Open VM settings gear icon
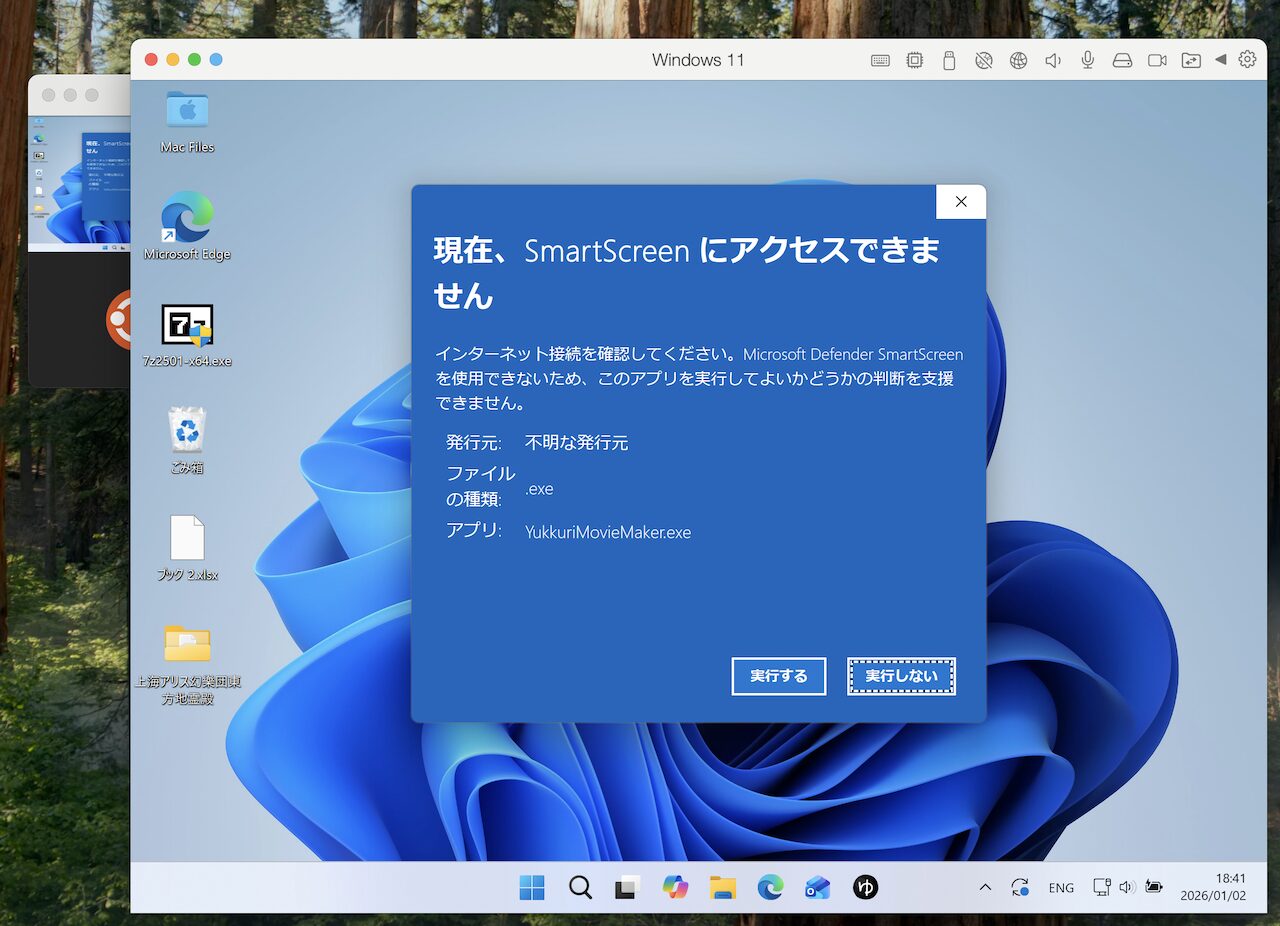 click(1247, 59)
